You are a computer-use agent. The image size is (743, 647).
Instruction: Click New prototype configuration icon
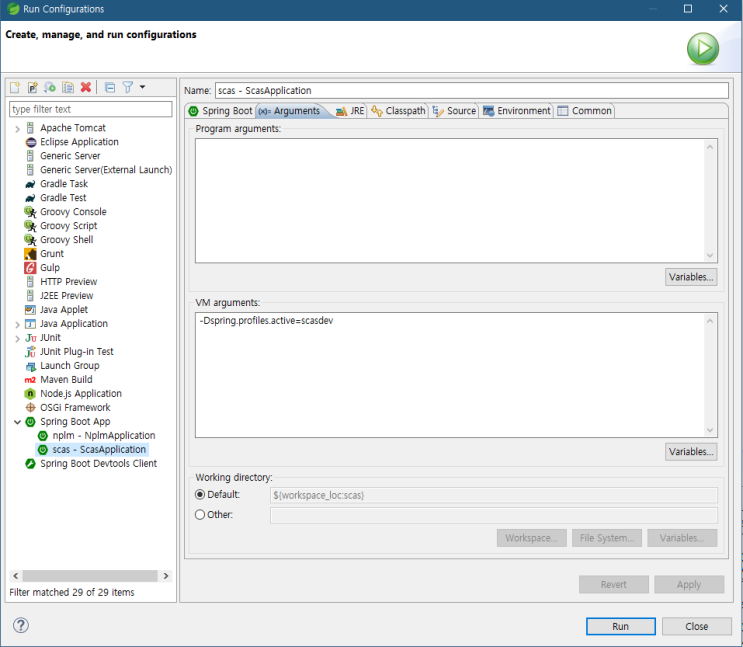click(32, 87)
